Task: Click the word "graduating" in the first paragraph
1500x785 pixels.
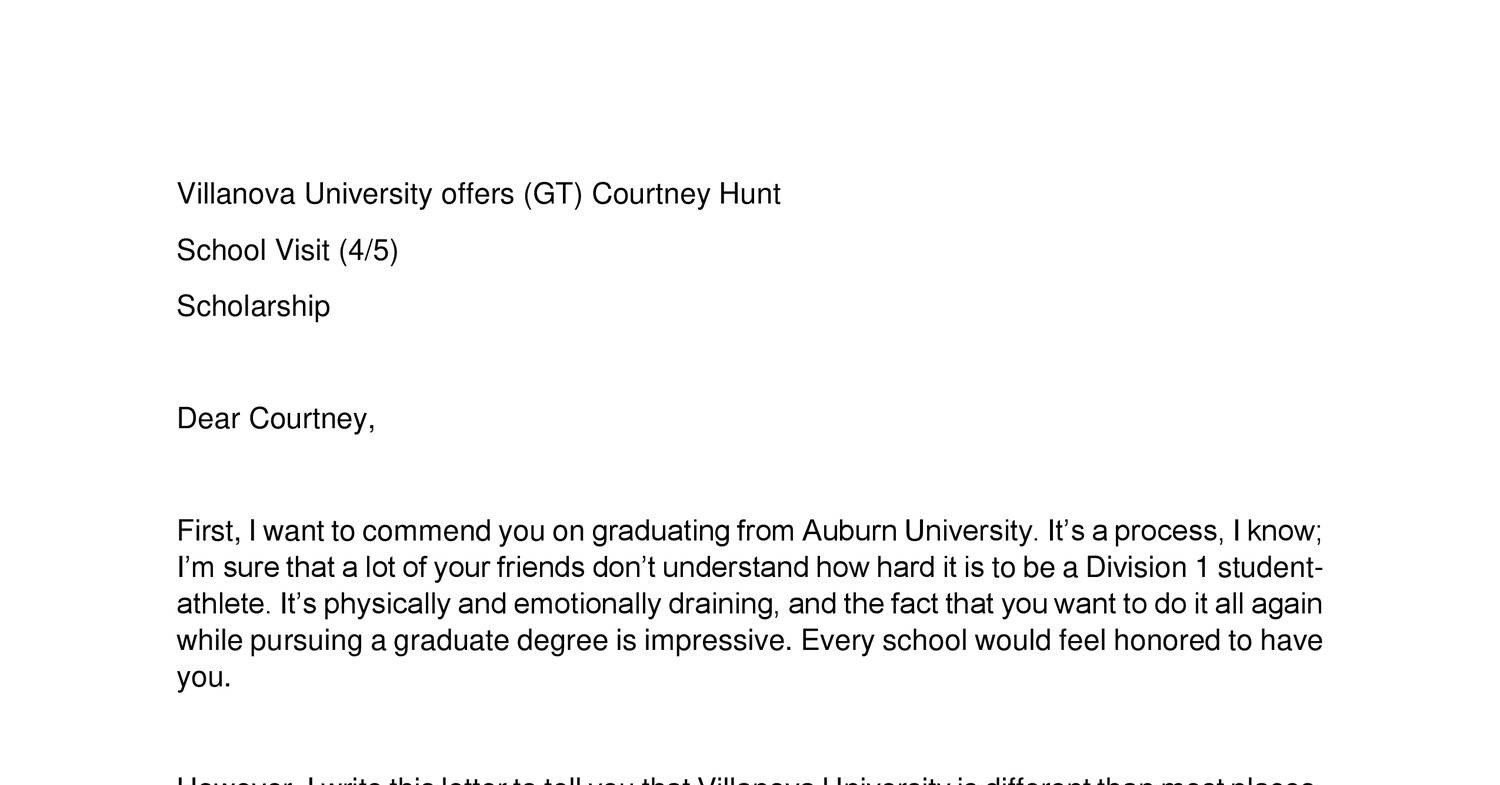Action: [x=660, y=531]
